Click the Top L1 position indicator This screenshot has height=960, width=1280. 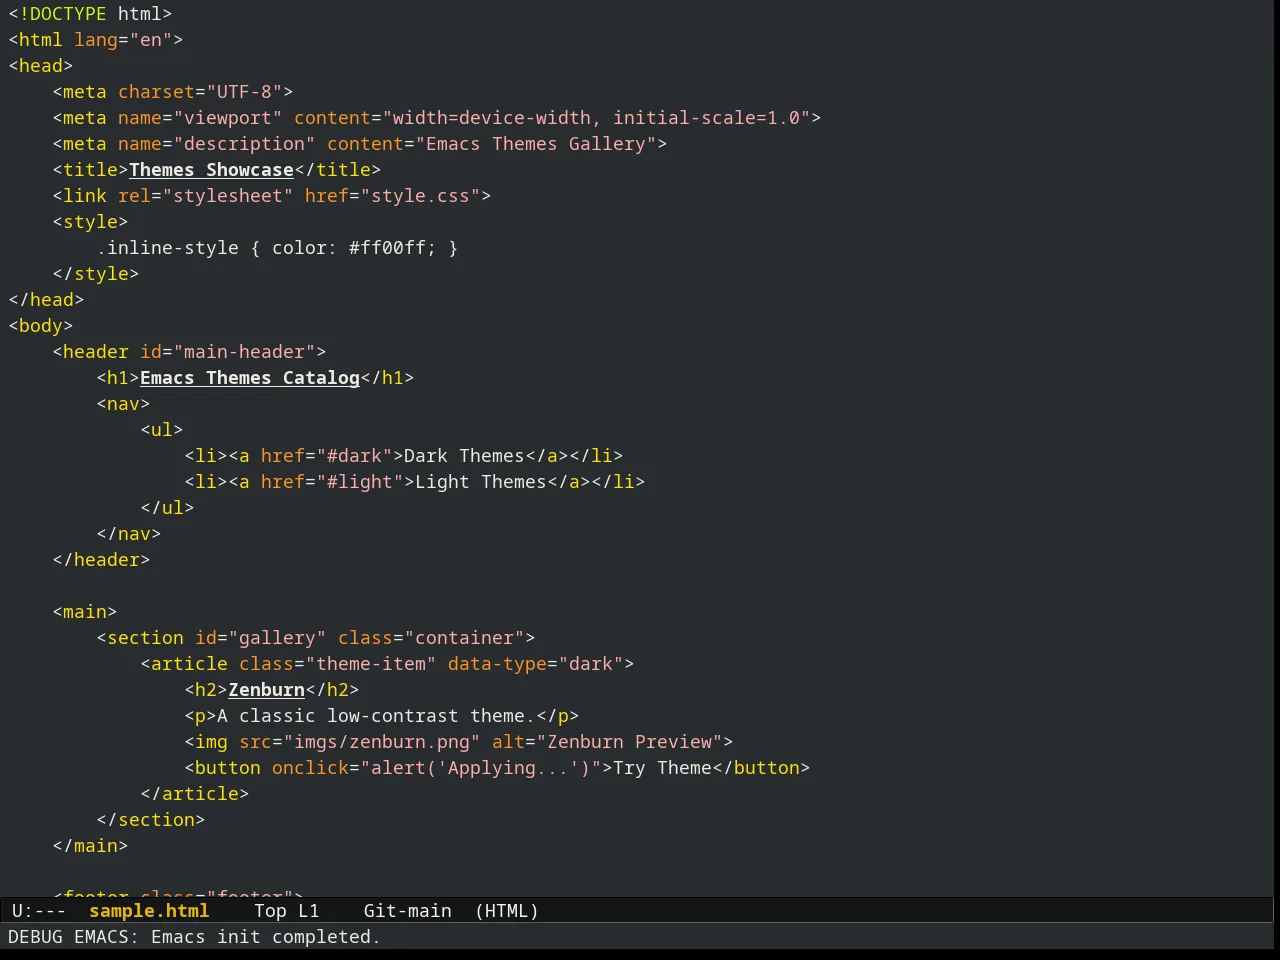tap(287, 911)
